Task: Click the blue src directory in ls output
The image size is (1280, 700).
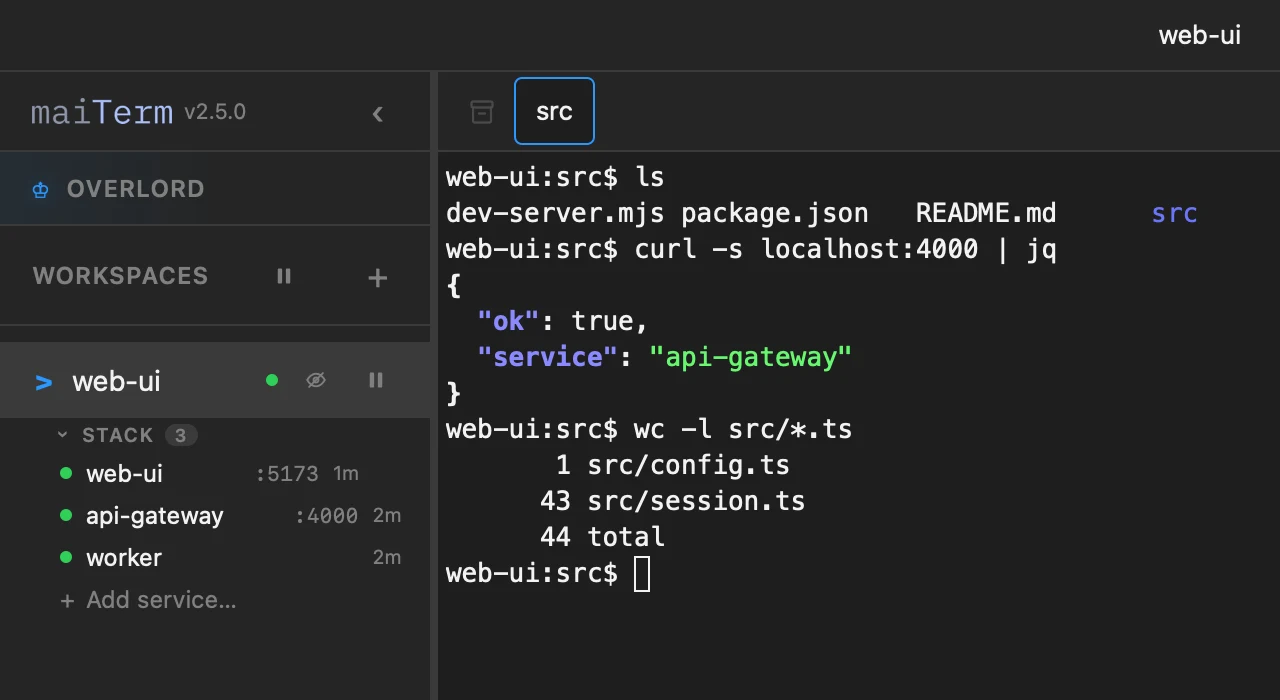Action: click(1174, 213)
